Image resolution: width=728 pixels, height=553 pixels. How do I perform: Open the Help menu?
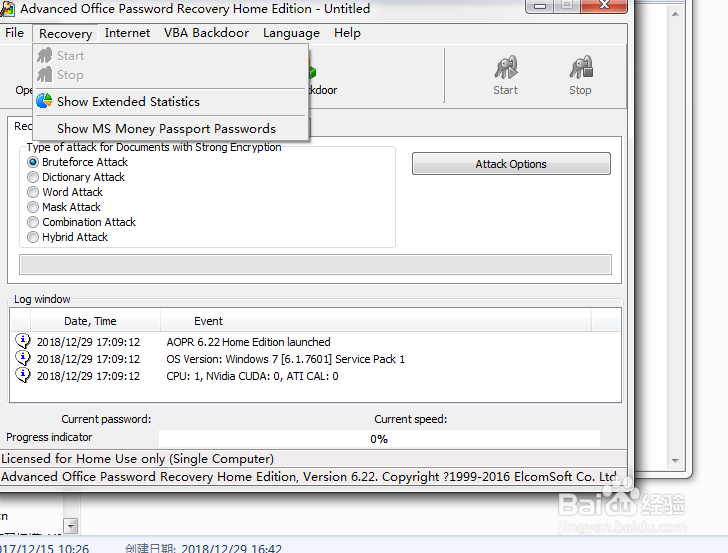tap(347, 33)
